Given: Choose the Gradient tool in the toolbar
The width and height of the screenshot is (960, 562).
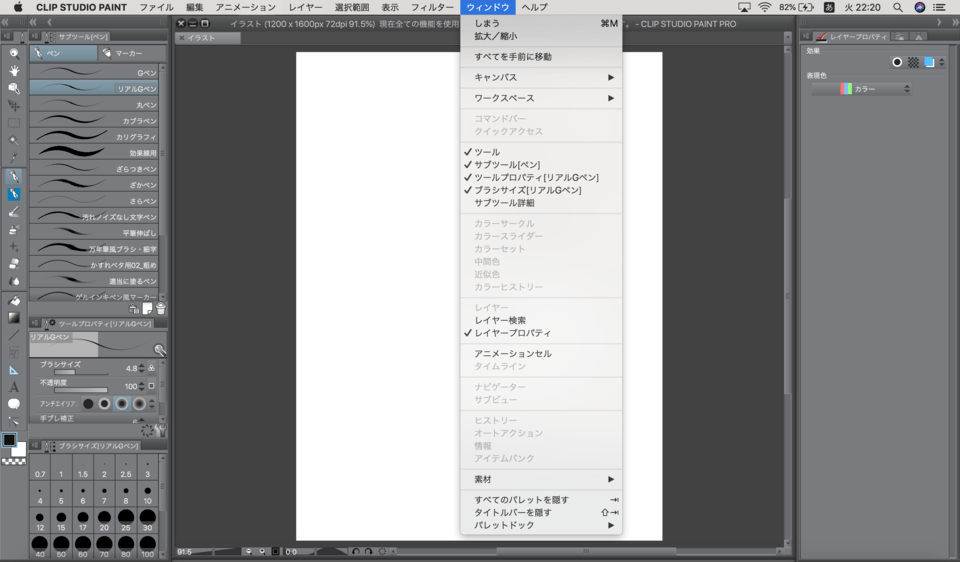Looking at the screenshot, I should coord(14,317).
